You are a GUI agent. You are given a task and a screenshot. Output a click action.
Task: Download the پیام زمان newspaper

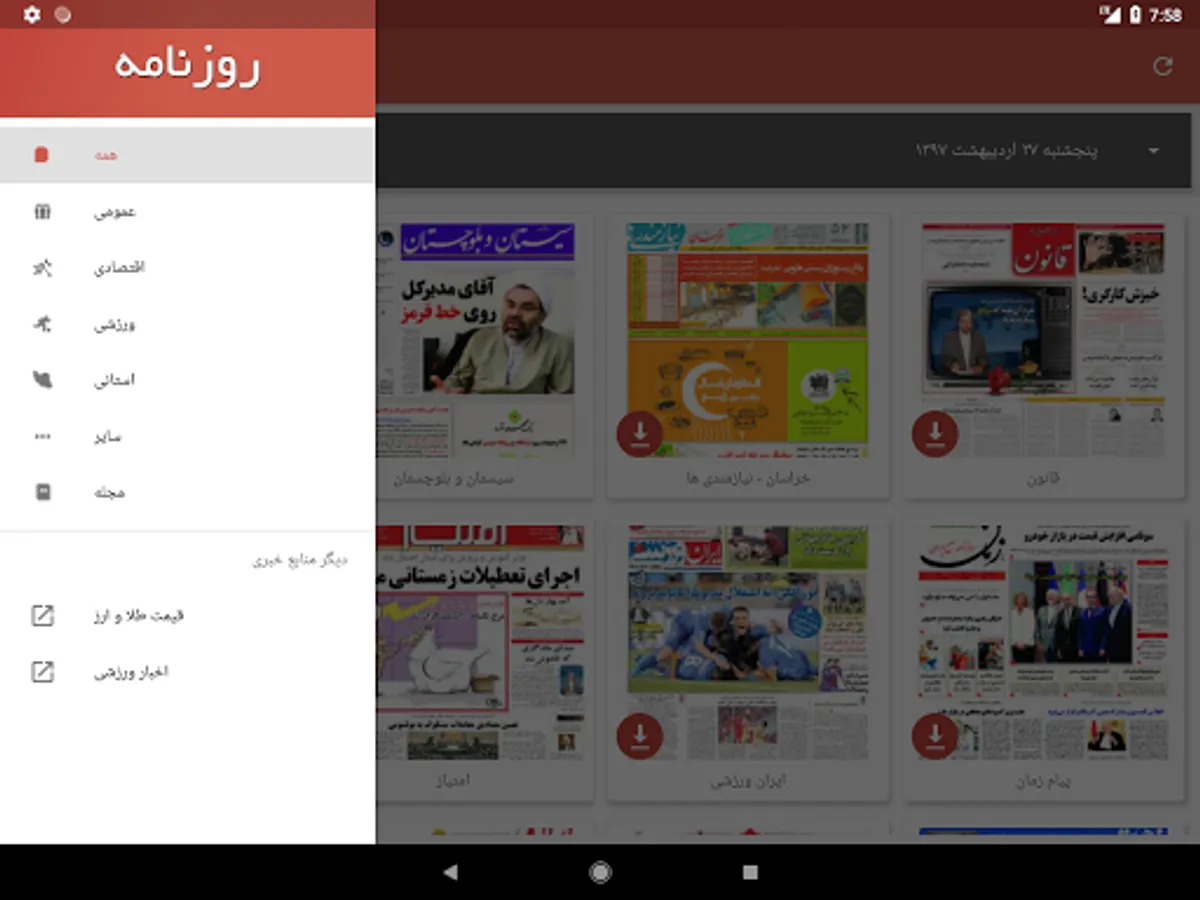pyautogui.click(x=935, y=736)
